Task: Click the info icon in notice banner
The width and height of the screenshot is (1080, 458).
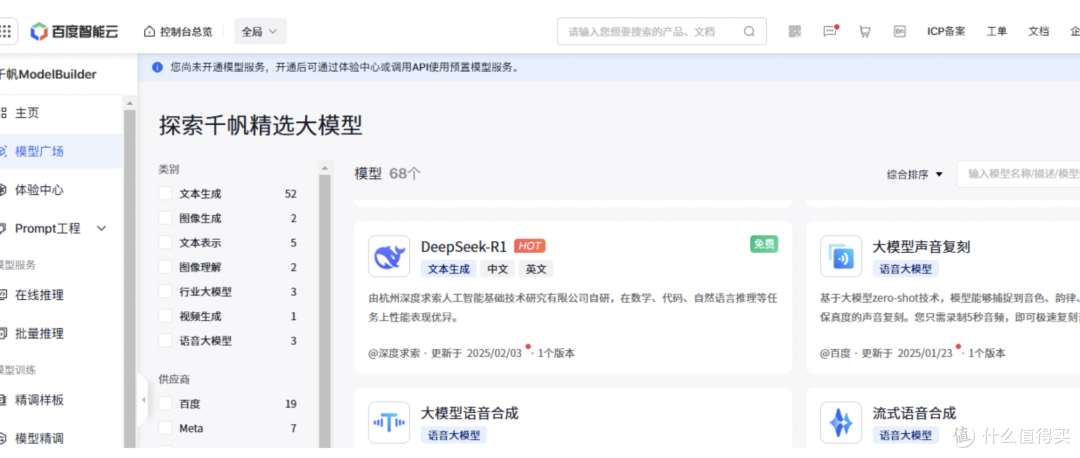Action: [x=157, y=67]
